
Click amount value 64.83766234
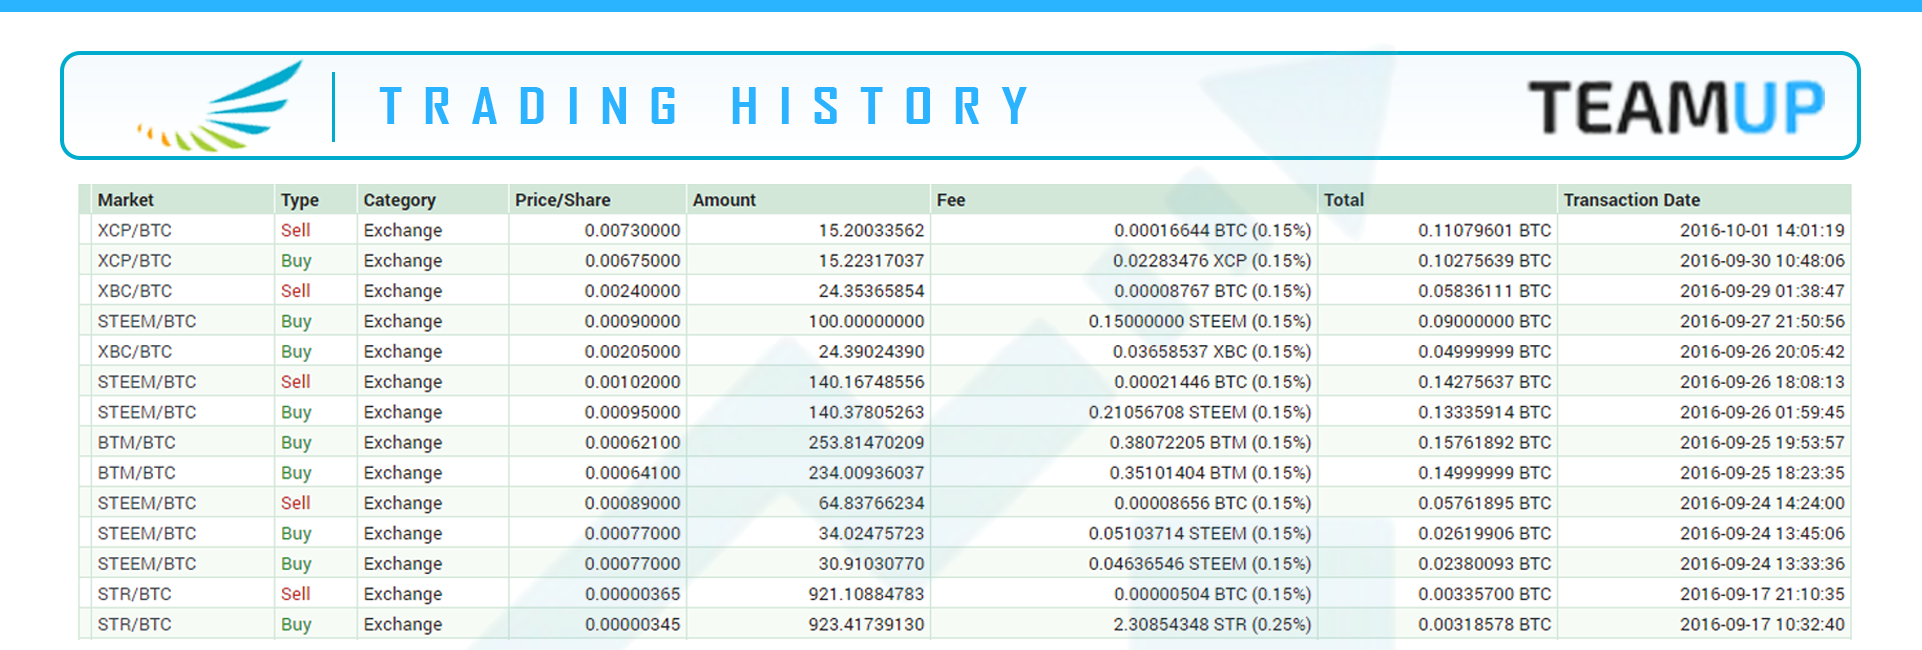pos(872,503)
